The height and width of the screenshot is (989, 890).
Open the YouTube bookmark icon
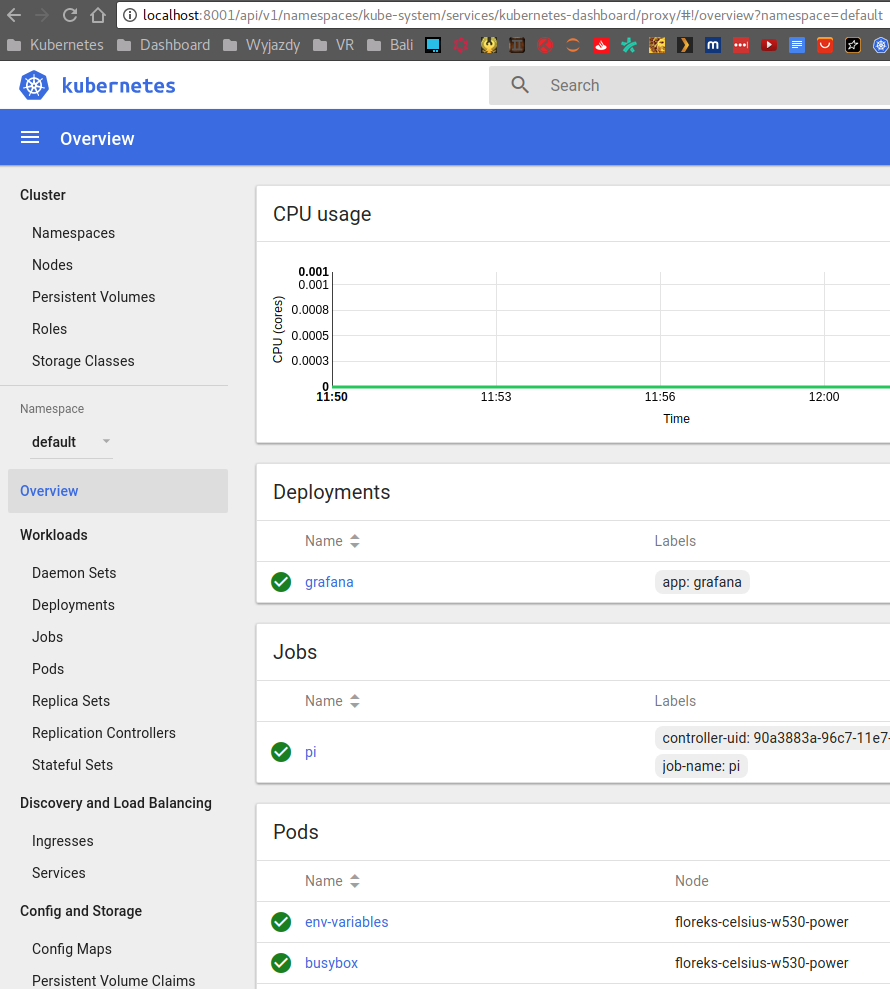[768, 45]
